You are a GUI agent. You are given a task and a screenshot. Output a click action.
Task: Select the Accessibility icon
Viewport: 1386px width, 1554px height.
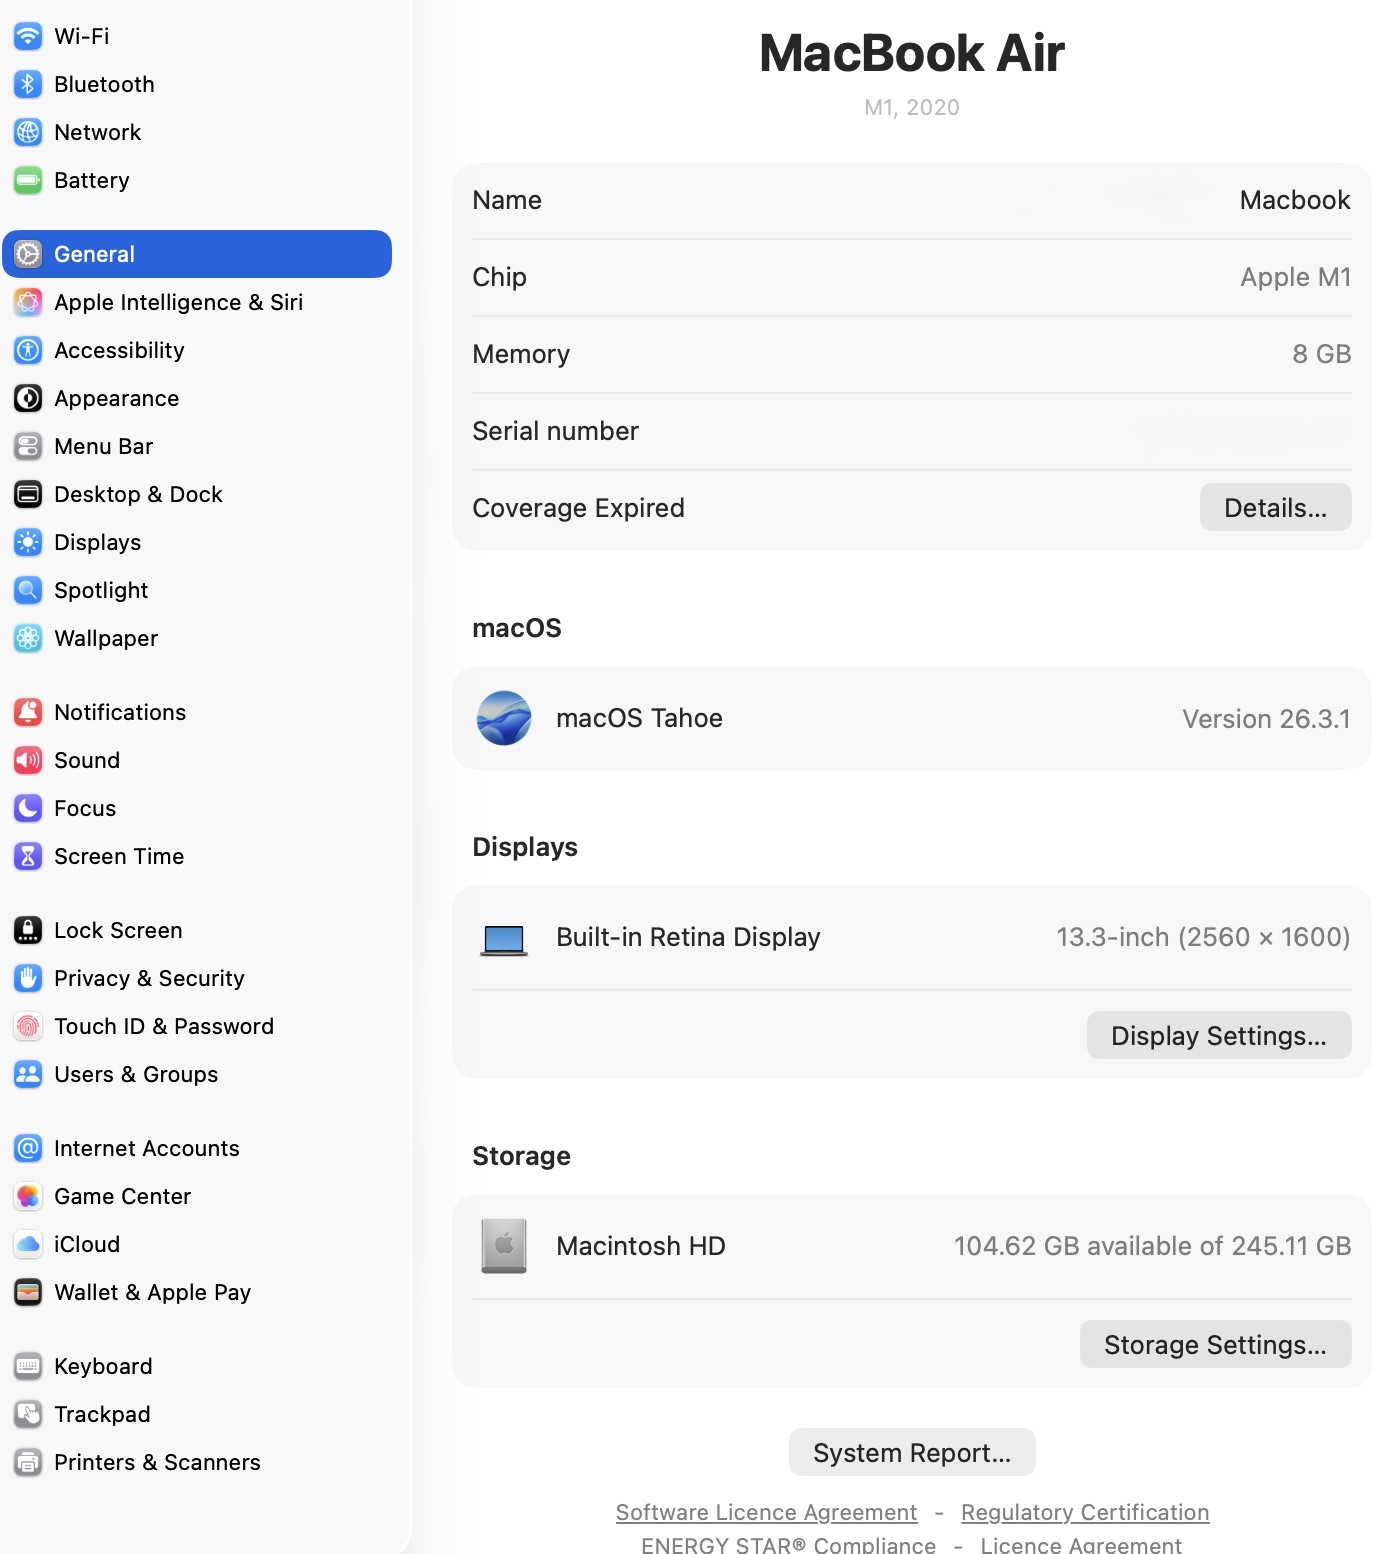click(x=28, y=350)
